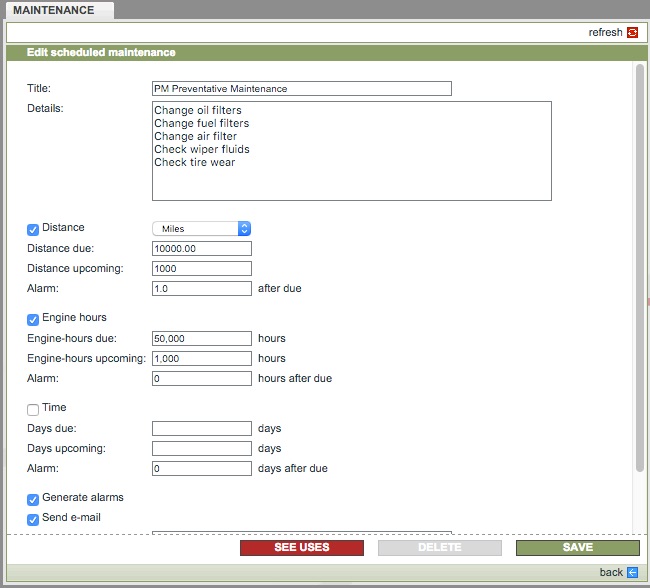Click the 'days after due' text
The image size is (650, 588).
point(293,468)
